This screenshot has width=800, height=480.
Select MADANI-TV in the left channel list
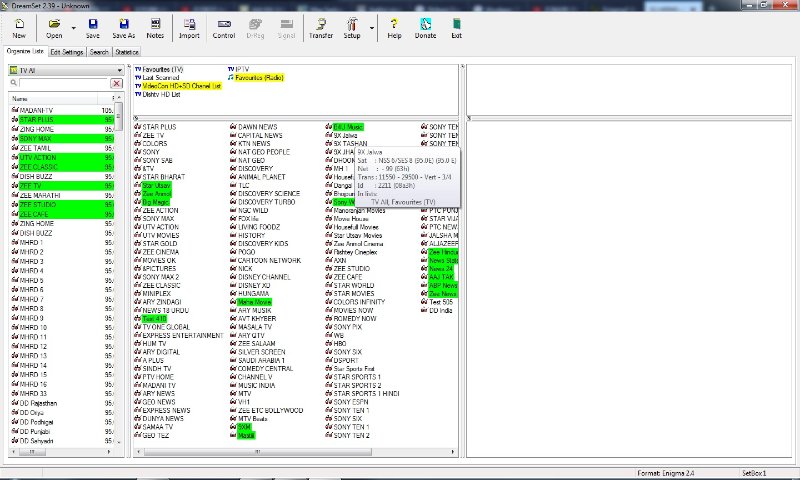tap(36, 110)
